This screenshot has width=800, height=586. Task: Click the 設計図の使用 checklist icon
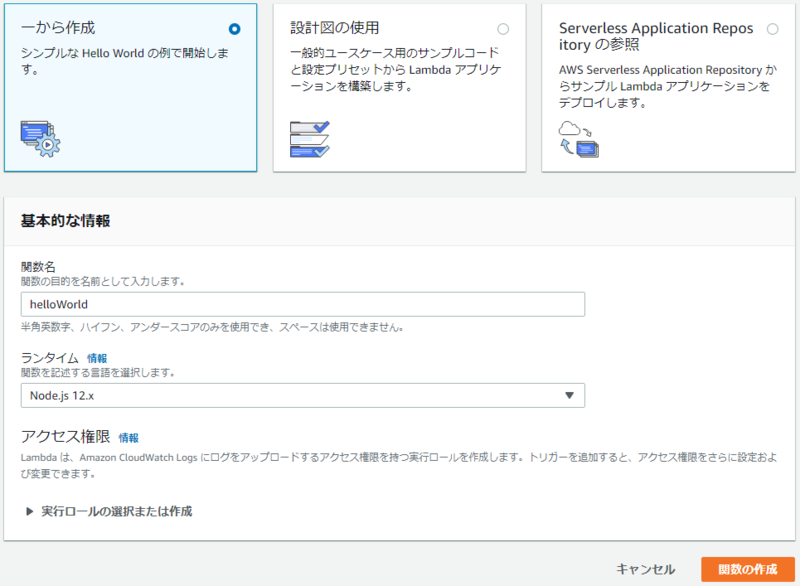pos(310,139)
